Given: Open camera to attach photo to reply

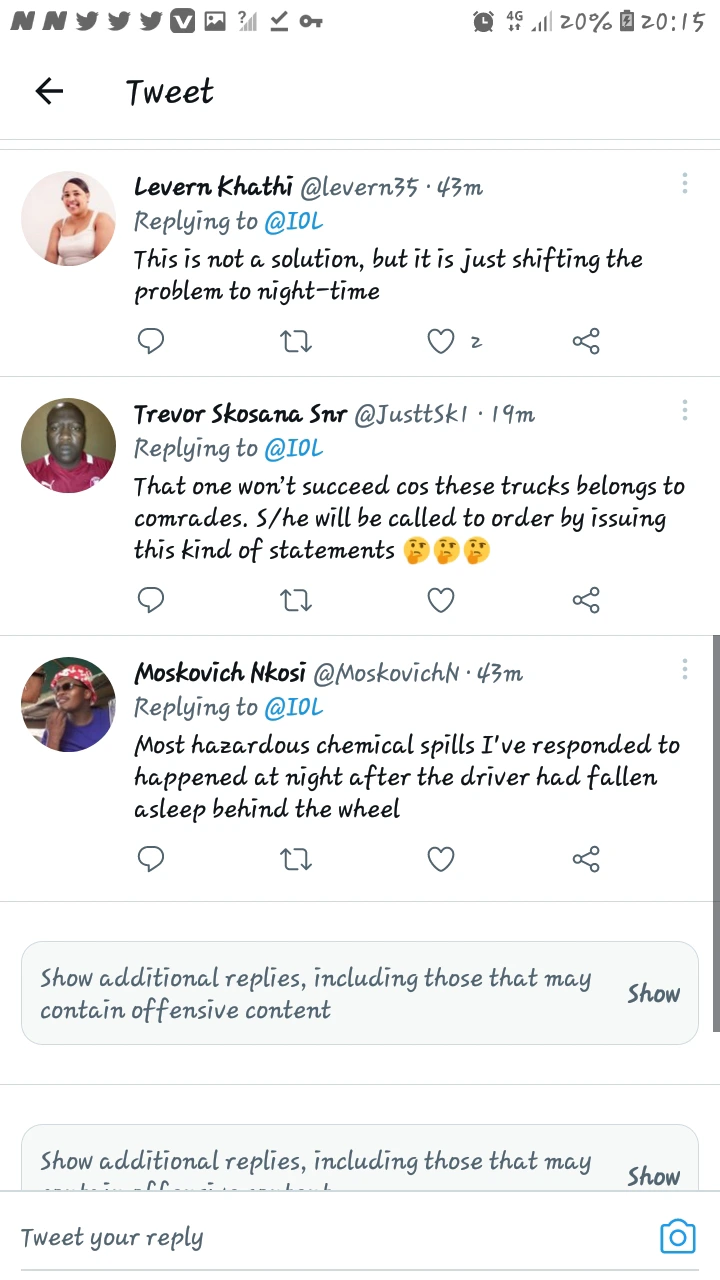Looking at the screenshot, I should coord(677,1237).
